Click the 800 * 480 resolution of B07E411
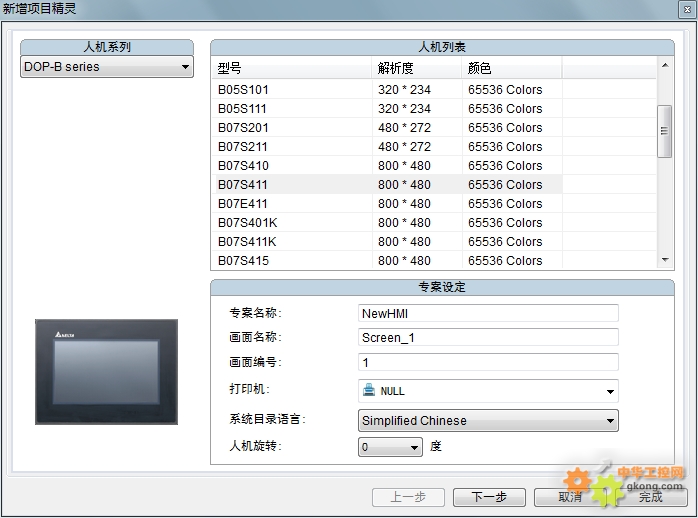The width and height of the screenshot is (698, 518). coord(404,204)
